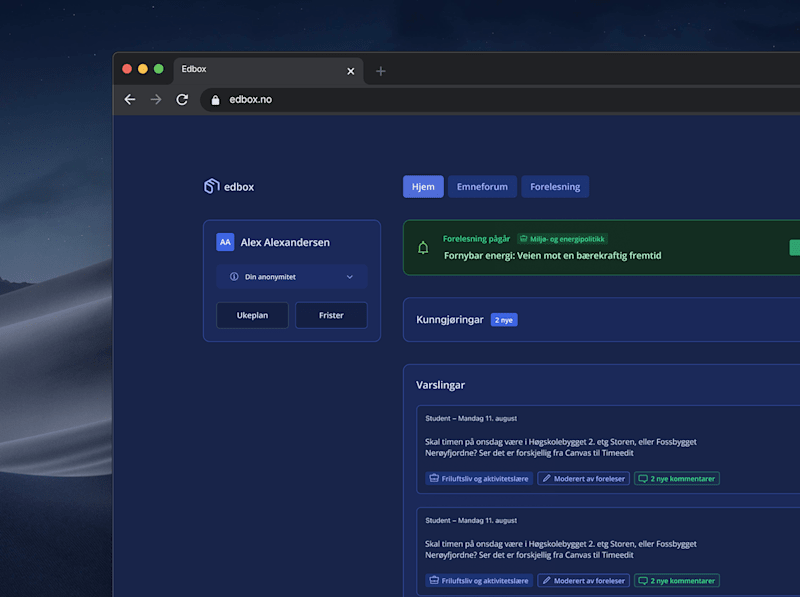Click the edbox logo icon
Viewport: 800px width, 597px height.
[212, 186]
